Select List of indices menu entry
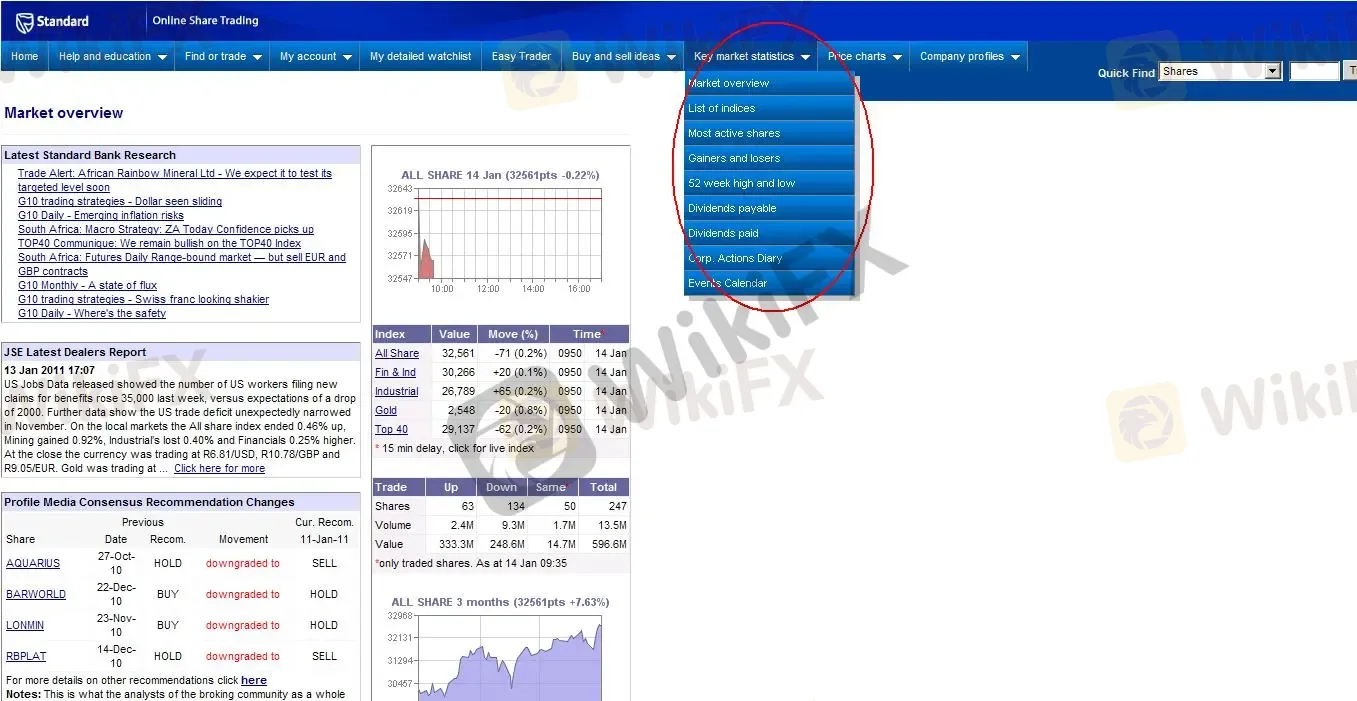The image size is (1357, 701). 769,108
